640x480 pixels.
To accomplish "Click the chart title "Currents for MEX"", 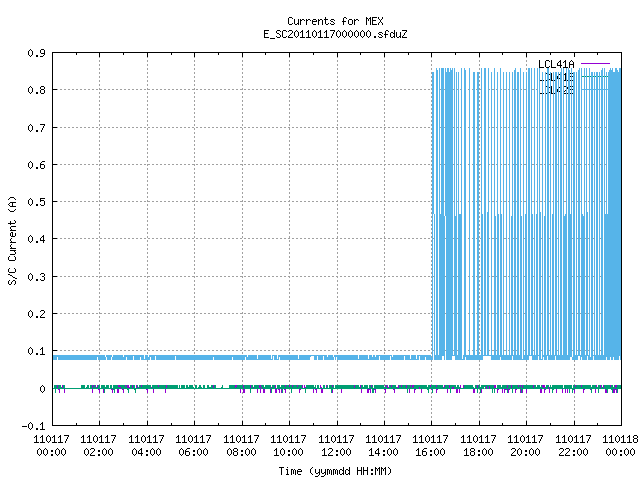I will pyautogui.click(x=335, y=21).
